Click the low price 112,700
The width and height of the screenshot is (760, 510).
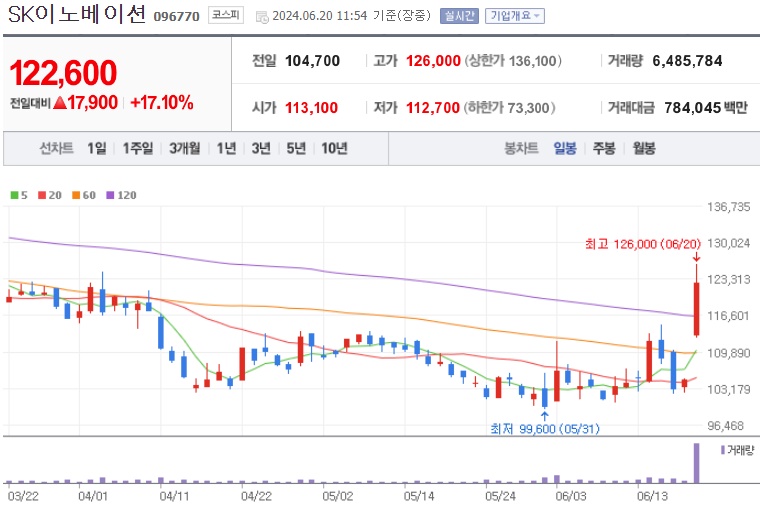[433, 107]
